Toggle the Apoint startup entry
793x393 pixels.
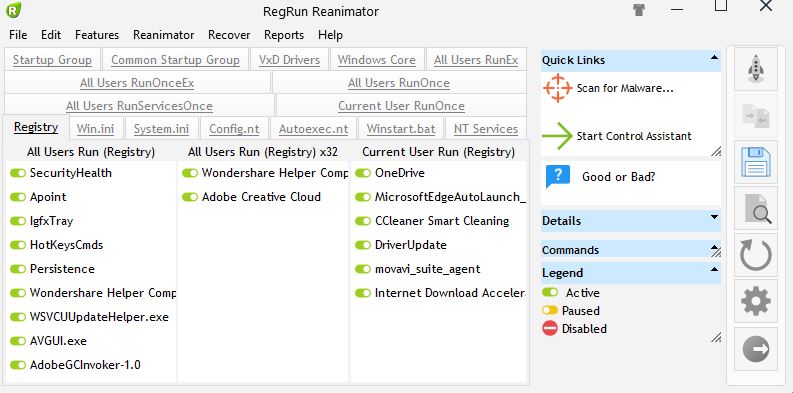pyautogui.click(x=18, y=197)
